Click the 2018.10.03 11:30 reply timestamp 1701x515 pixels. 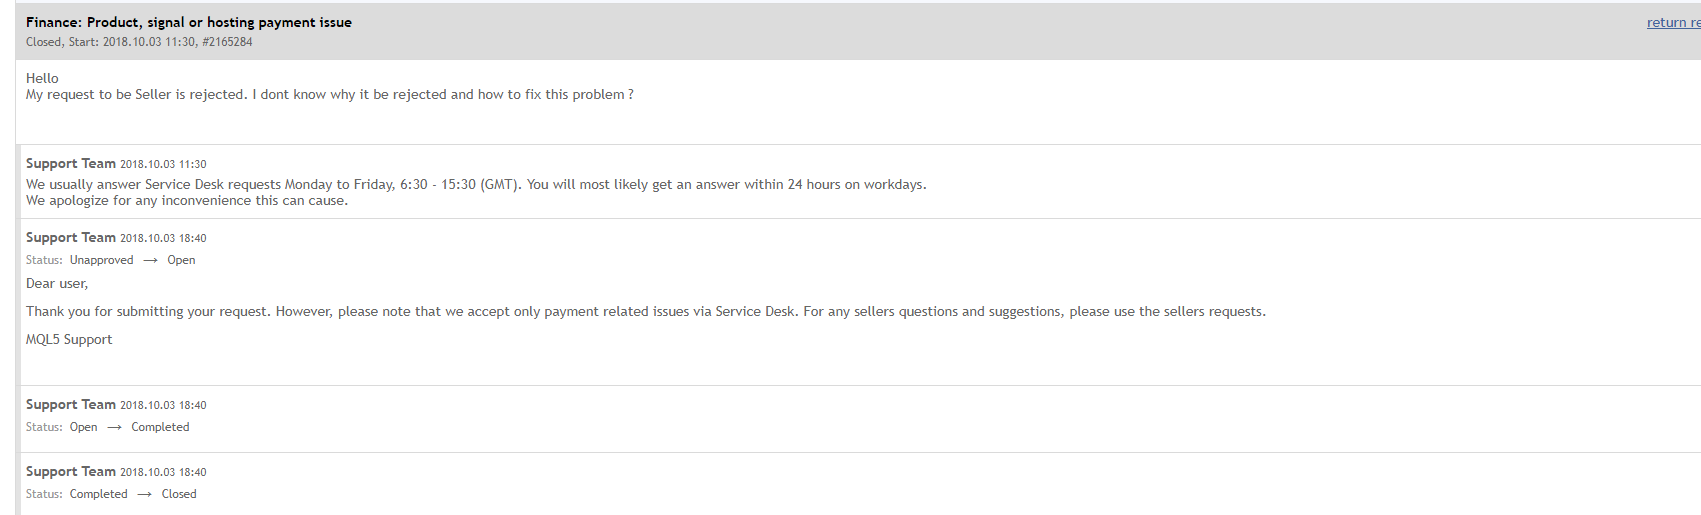point(163,164)
